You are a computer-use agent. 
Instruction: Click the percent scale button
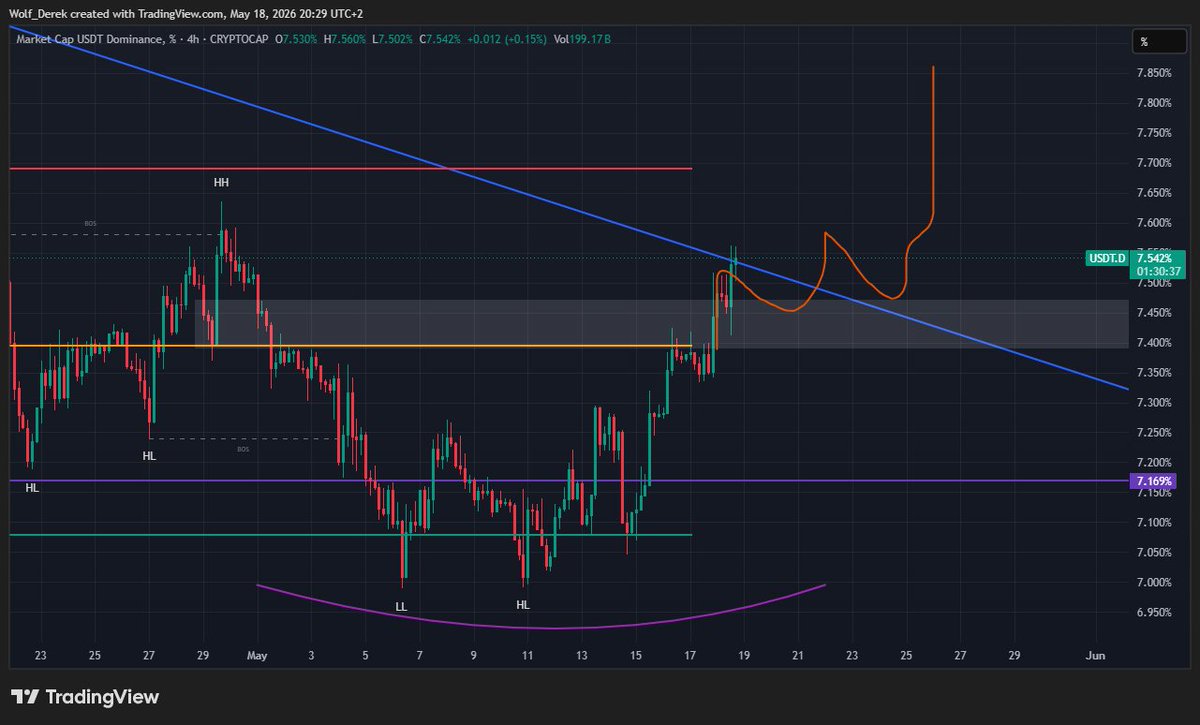coord(1159,42)
